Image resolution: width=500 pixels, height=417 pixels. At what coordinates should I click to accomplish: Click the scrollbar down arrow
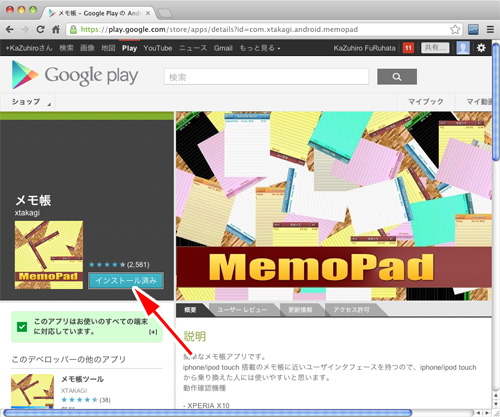496,404
